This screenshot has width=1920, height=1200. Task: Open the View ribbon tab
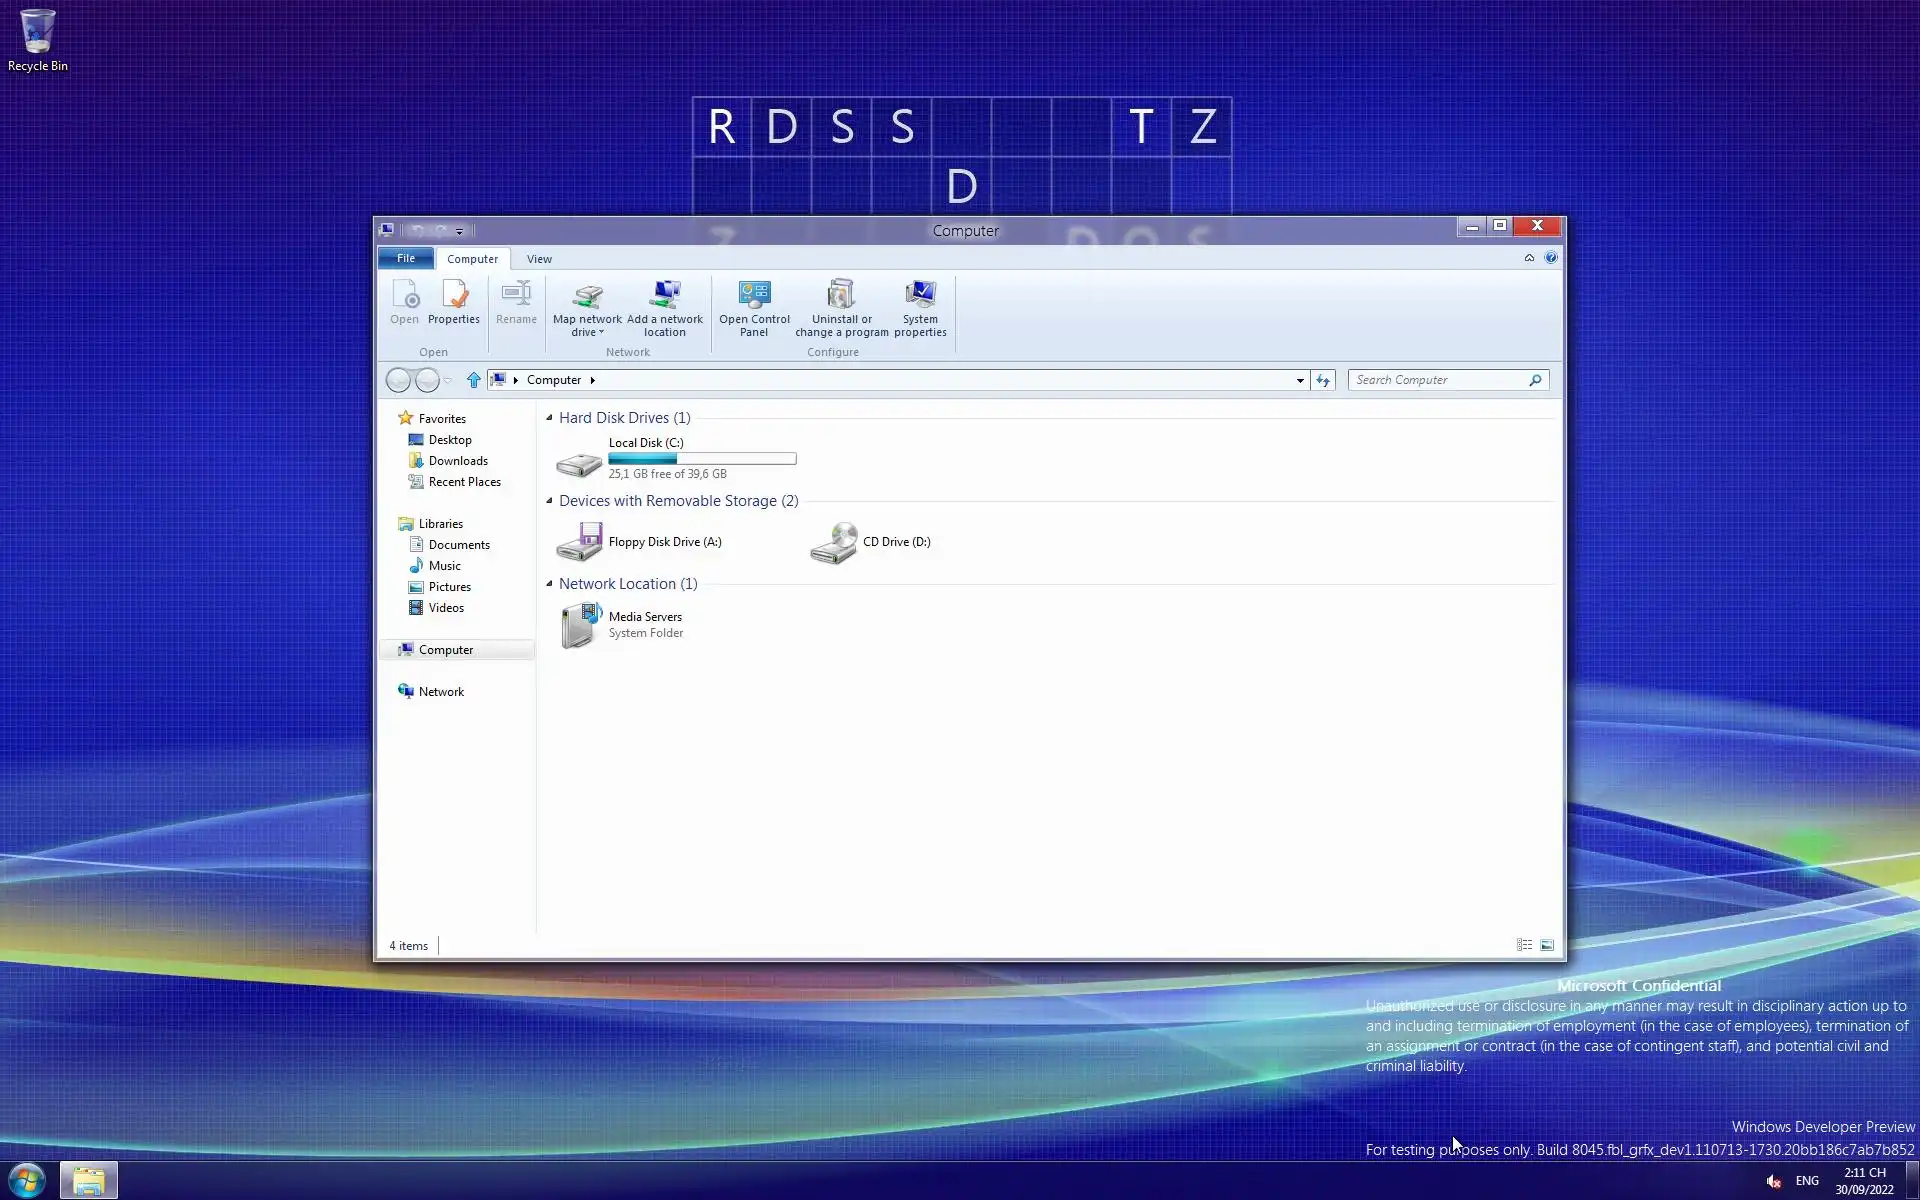[x=539, y=259]
